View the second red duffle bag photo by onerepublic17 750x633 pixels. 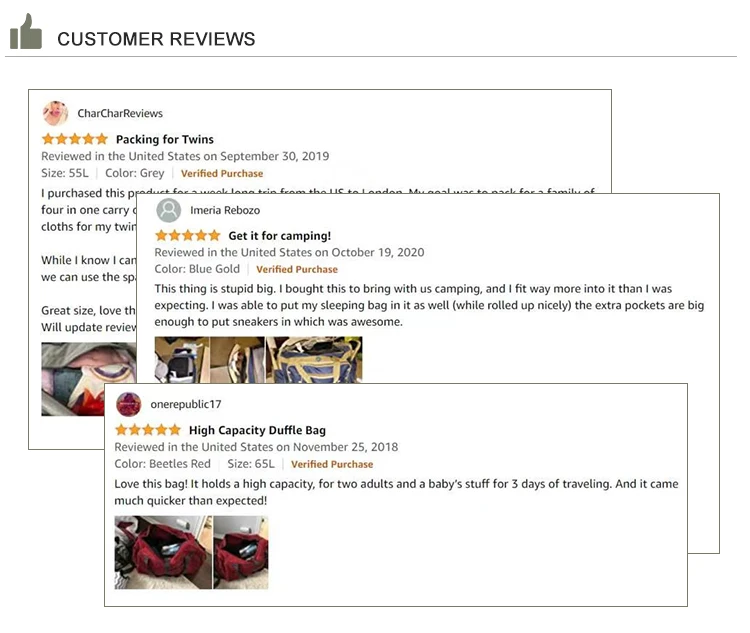241,552
